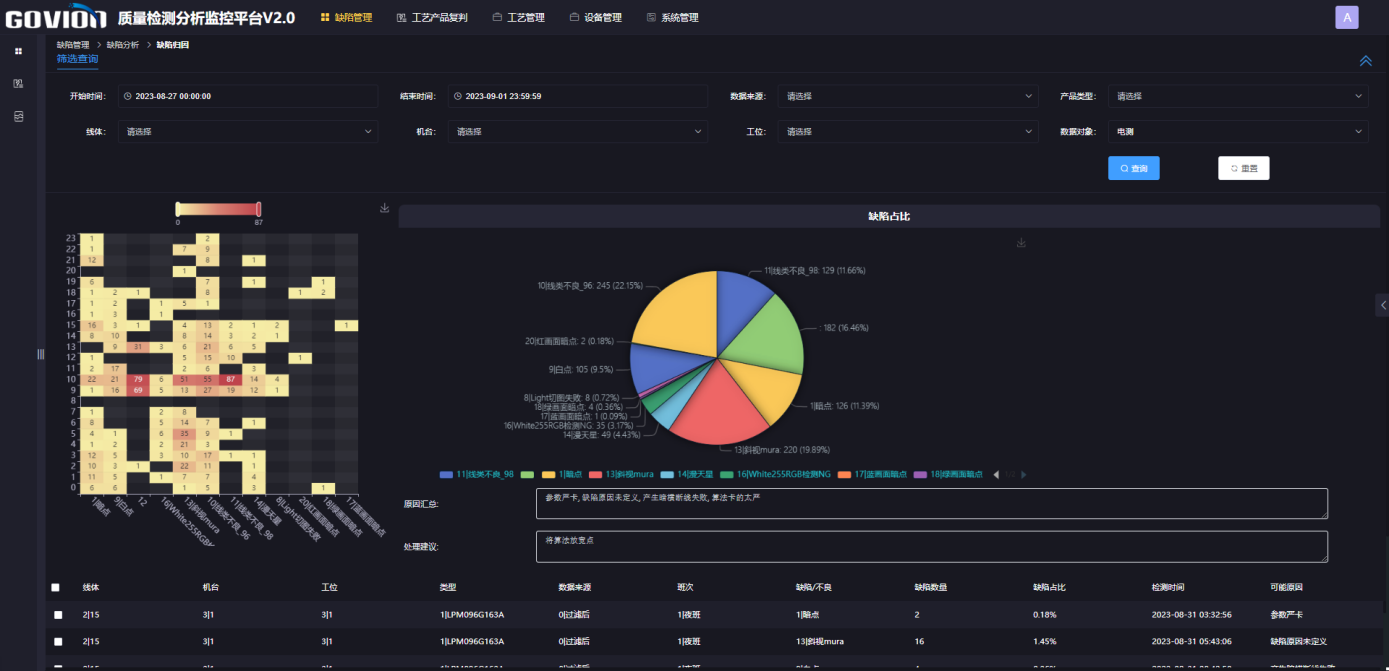1389x671 pixels.
Task: Open the 设备管理 top menu
Action: (x=595, y=18)
